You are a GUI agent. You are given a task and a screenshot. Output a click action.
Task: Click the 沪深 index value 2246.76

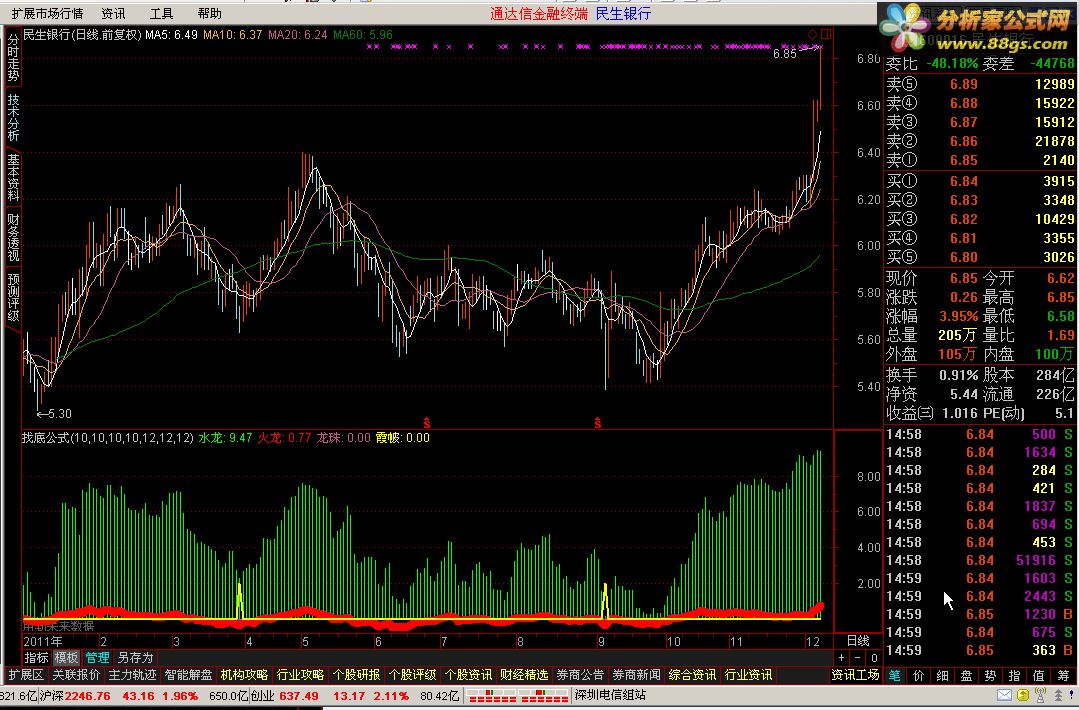pyautogui.click(x=87, y=696)
